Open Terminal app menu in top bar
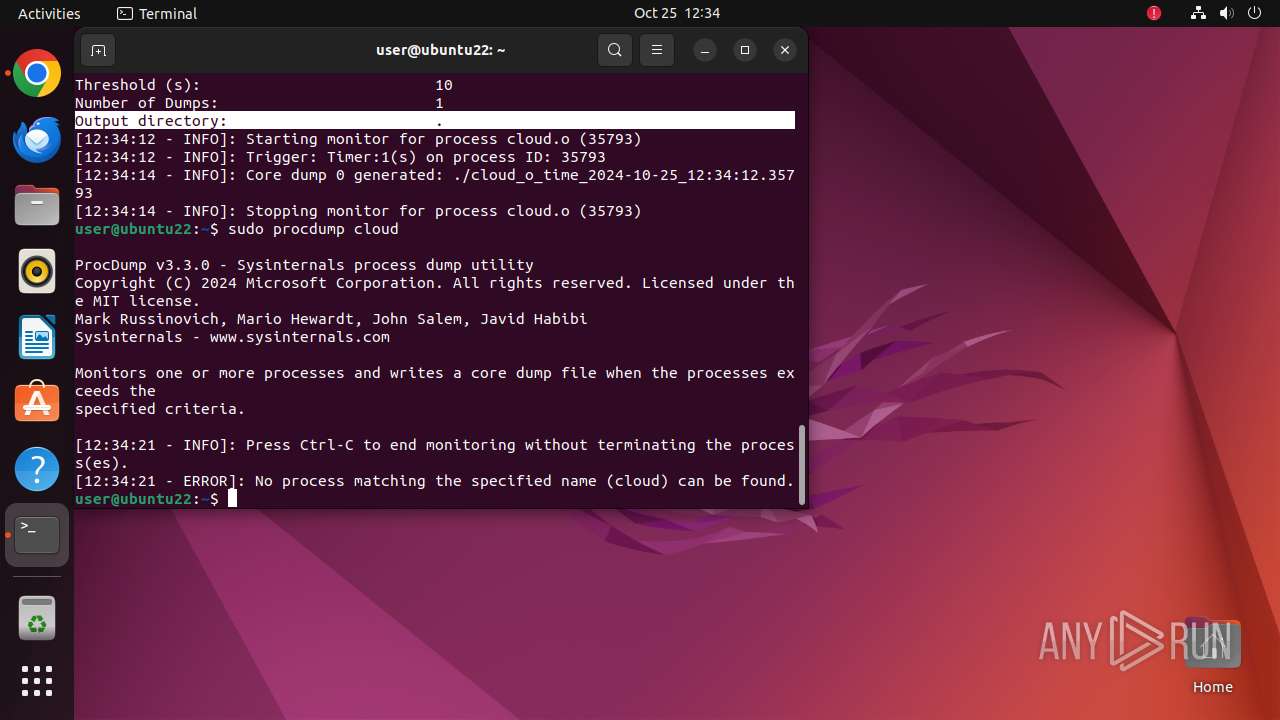This screenshot has width=1280, height=720. [157, 13]
